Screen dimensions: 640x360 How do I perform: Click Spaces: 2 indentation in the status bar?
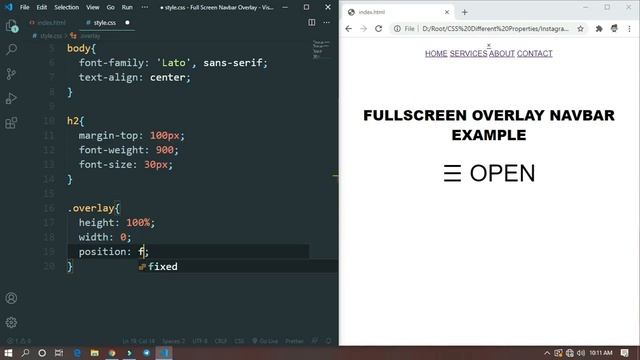click(x=173, y=341)
